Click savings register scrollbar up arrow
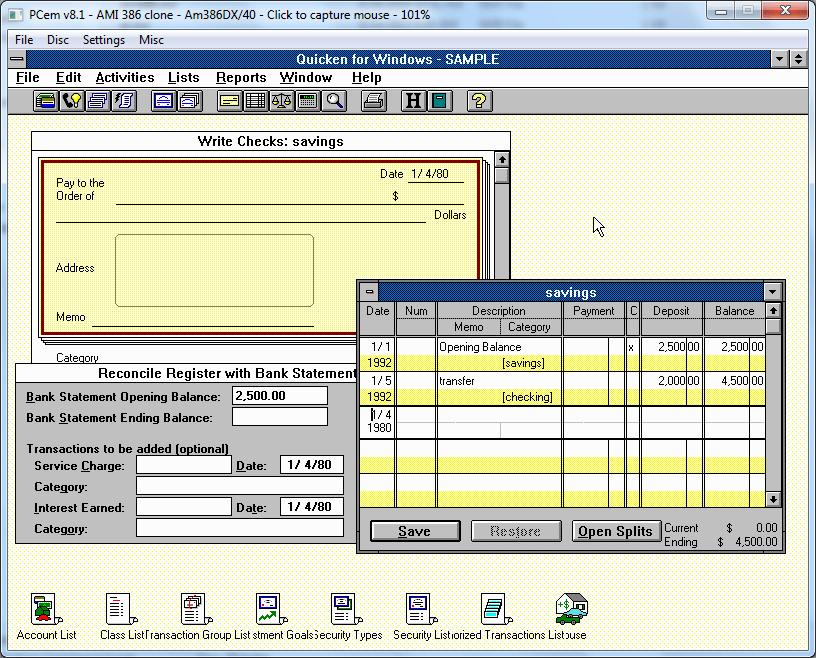Screen dimensions: 816x658 click(x=773, y=311)
